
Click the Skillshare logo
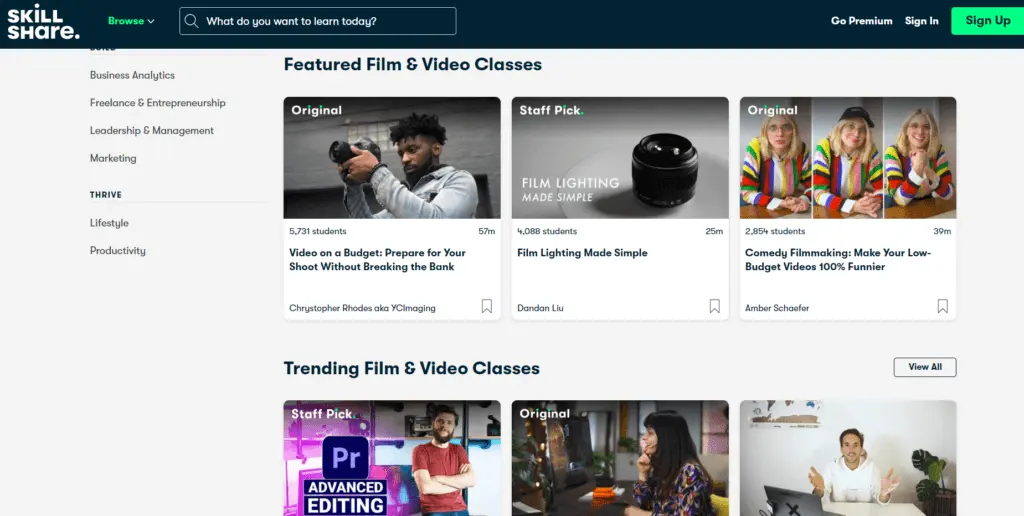tap(43, 21)
